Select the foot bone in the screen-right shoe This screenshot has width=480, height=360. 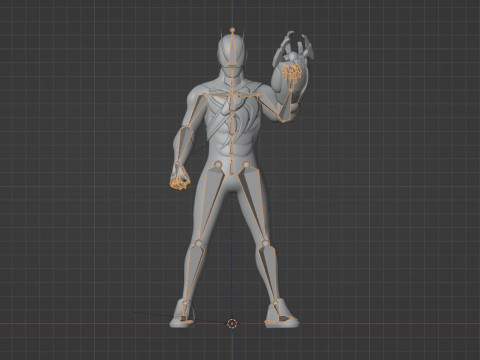(278, 310)
